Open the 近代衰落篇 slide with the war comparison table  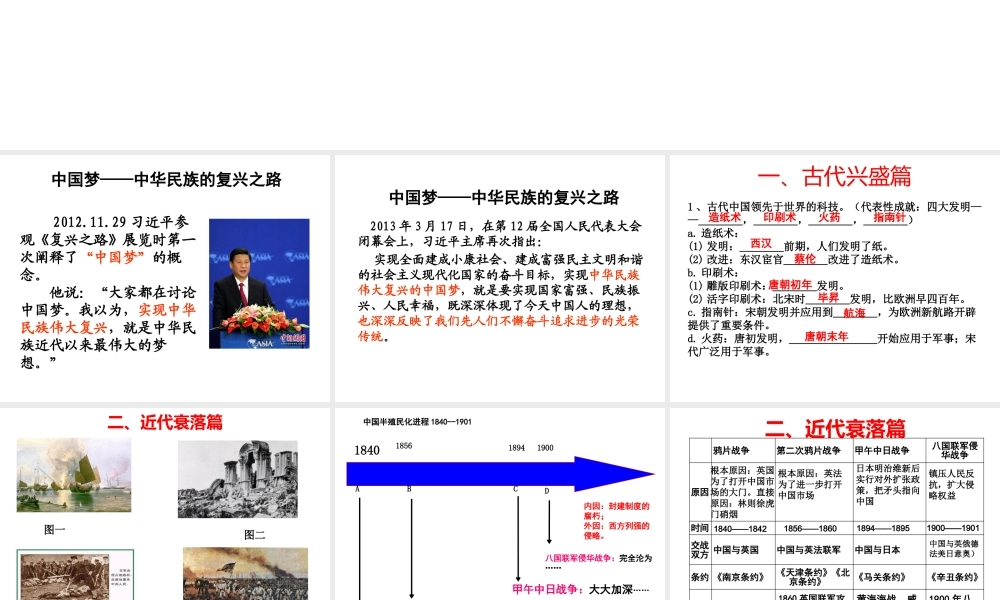(835, 504)
